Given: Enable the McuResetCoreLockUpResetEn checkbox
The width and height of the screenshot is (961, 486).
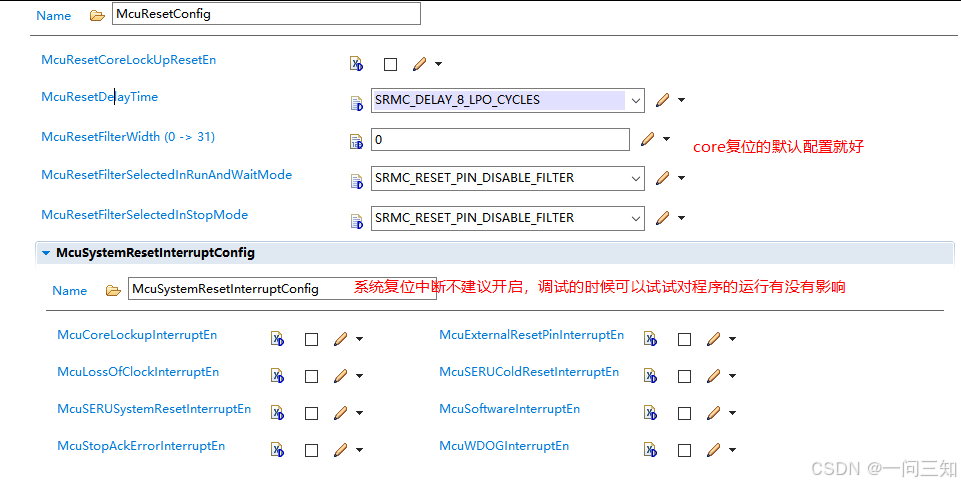Looking at the screenshot, I should [x=390, y=64].
